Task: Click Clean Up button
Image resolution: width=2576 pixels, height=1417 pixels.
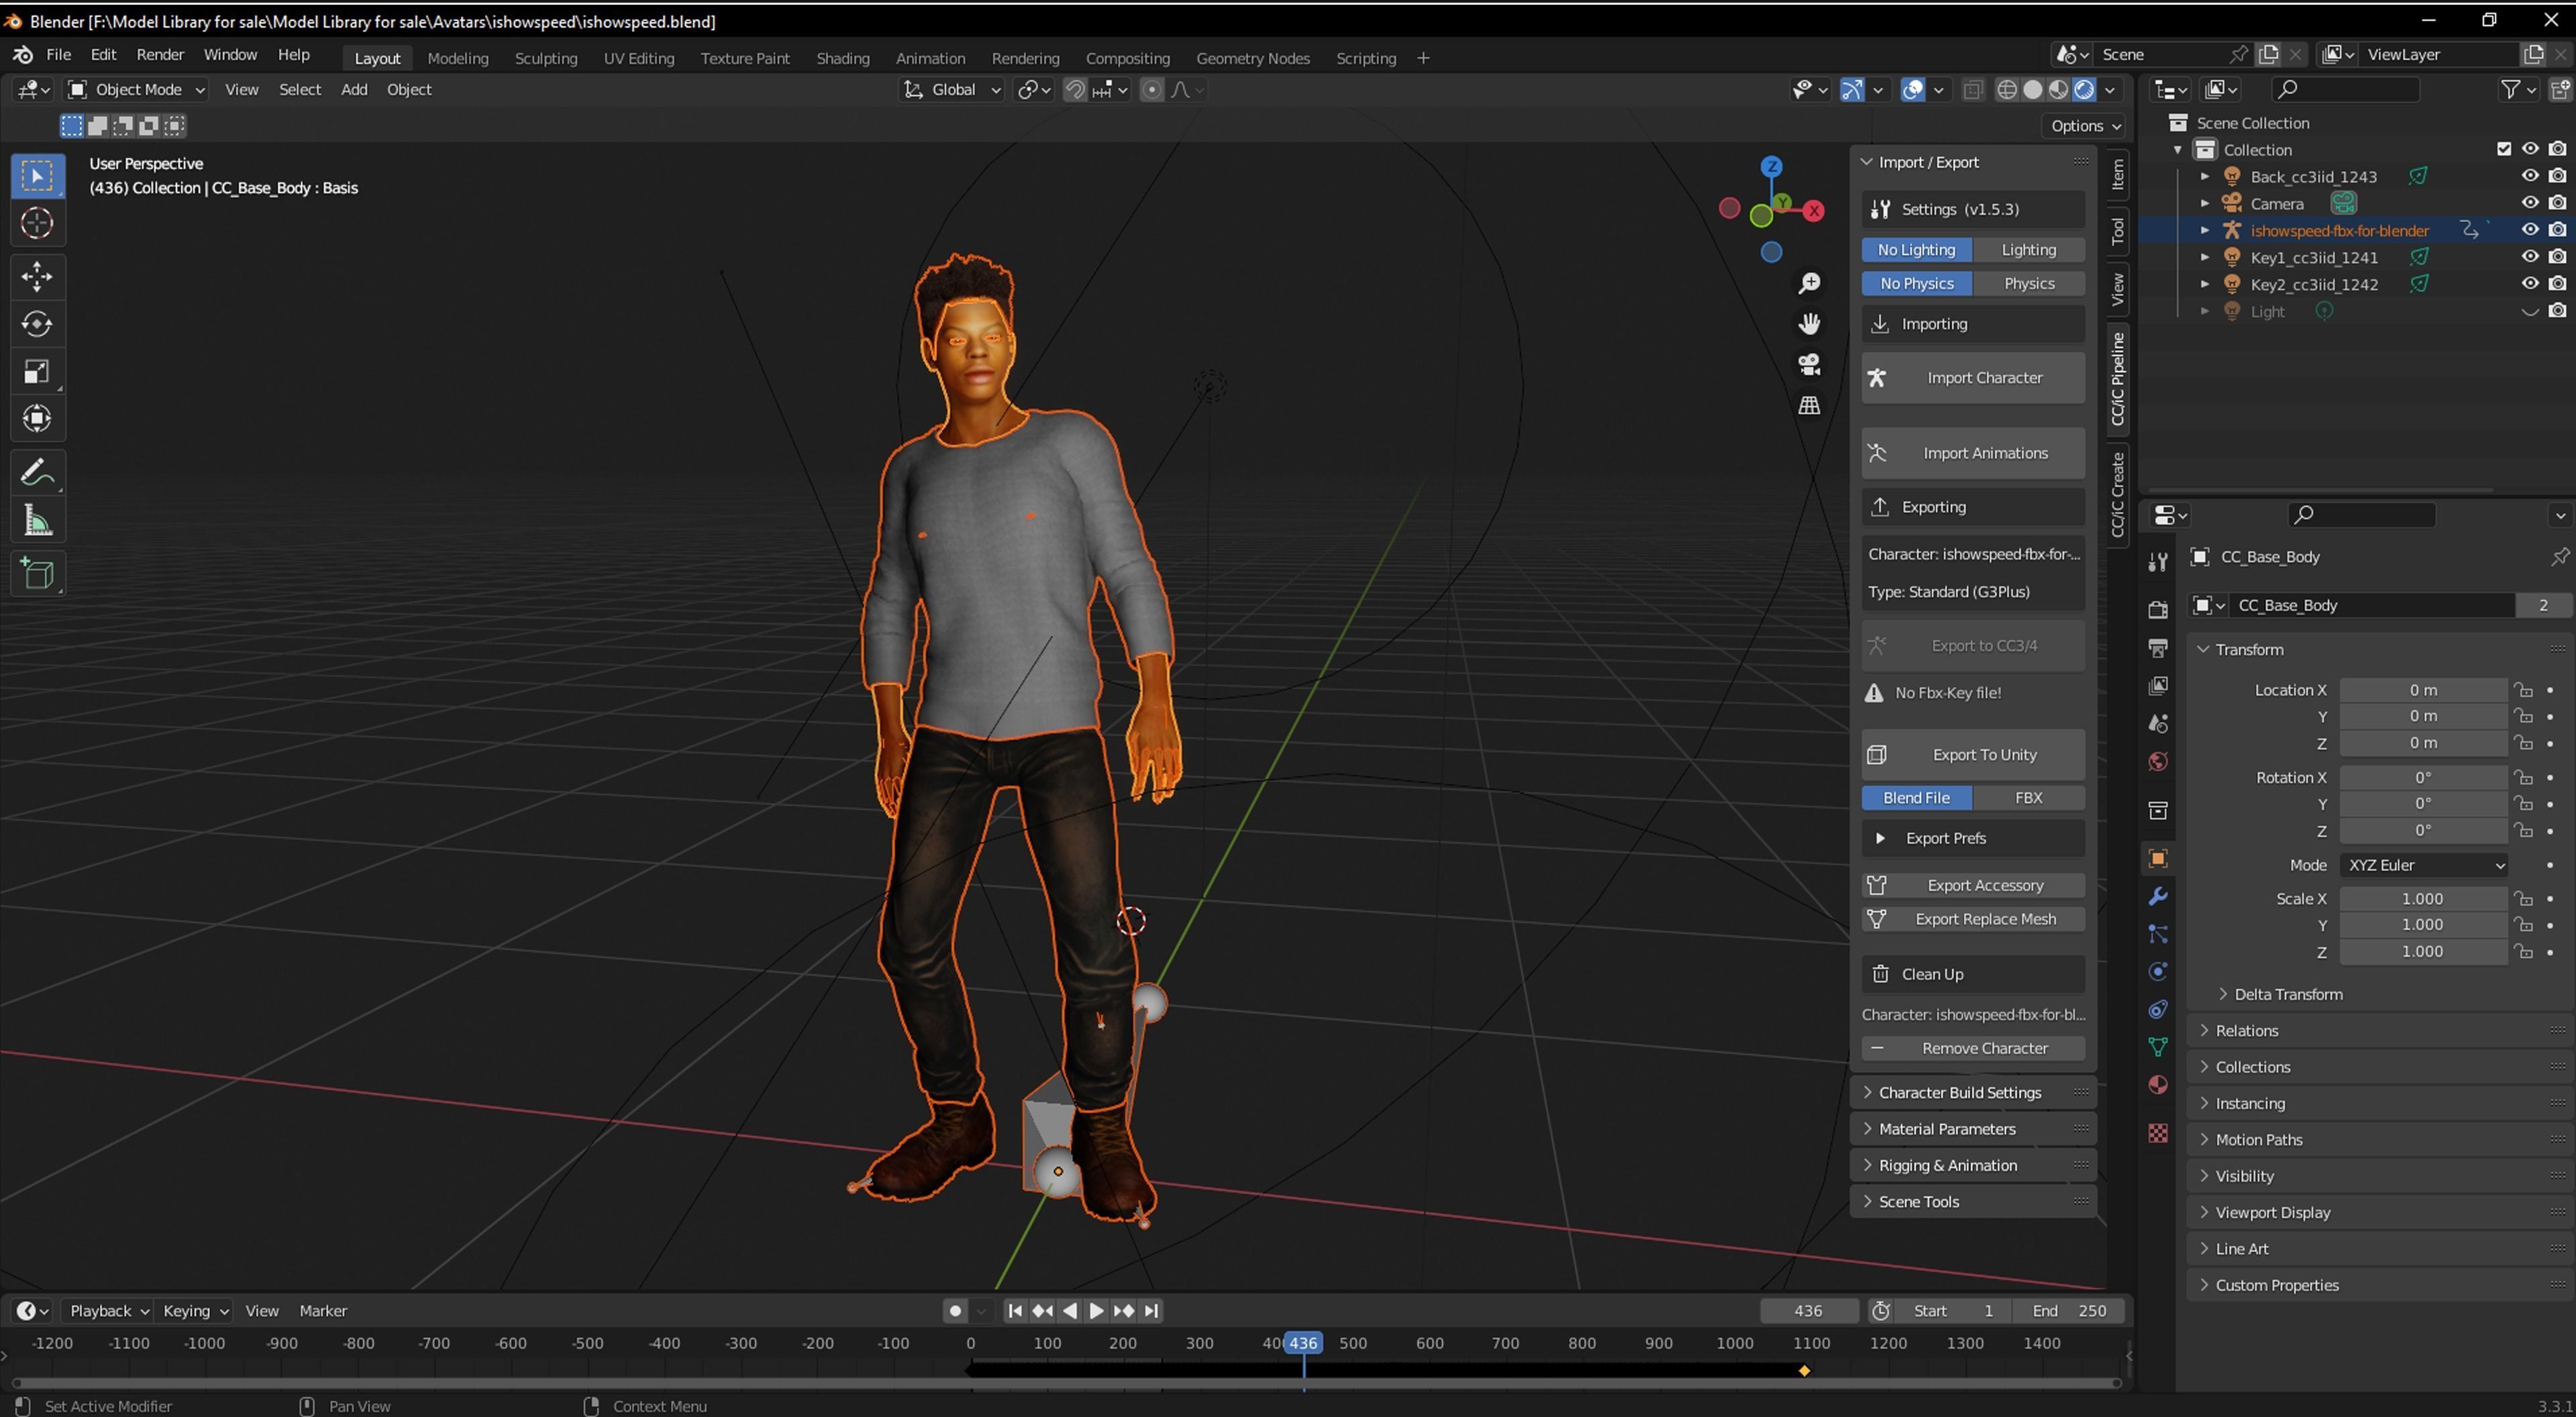Action: tap(1972, 975)
